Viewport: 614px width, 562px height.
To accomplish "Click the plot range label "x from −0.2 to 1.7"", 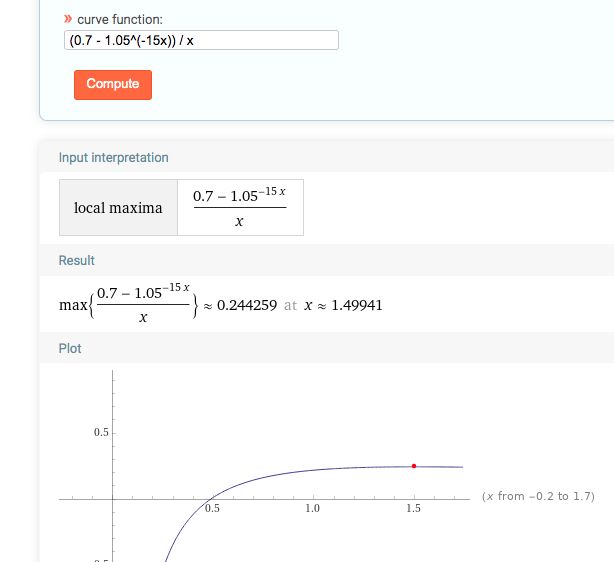I will coord(538,496).
